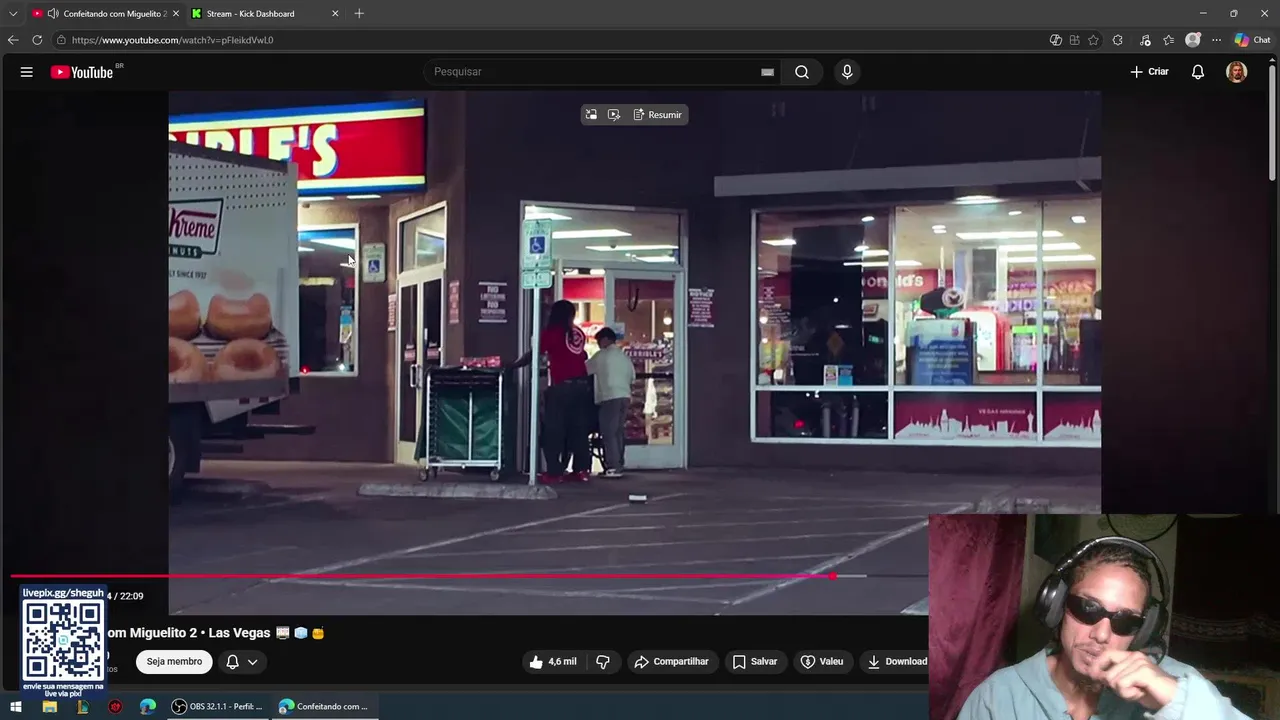Save the video with Salvar
This screenshot has height=720, width=1280.
click(755, 661)
